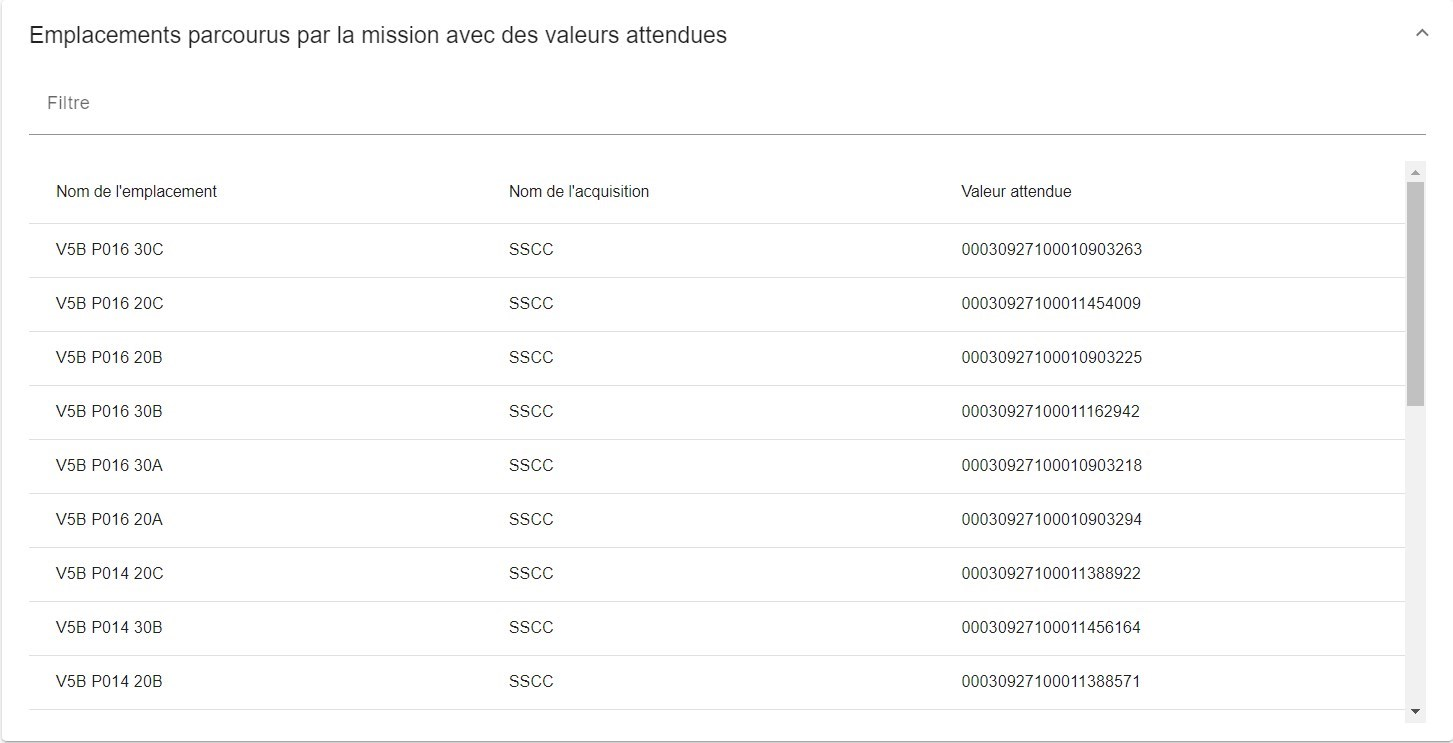Click value 00030927100011456164

coord(1051,628)
